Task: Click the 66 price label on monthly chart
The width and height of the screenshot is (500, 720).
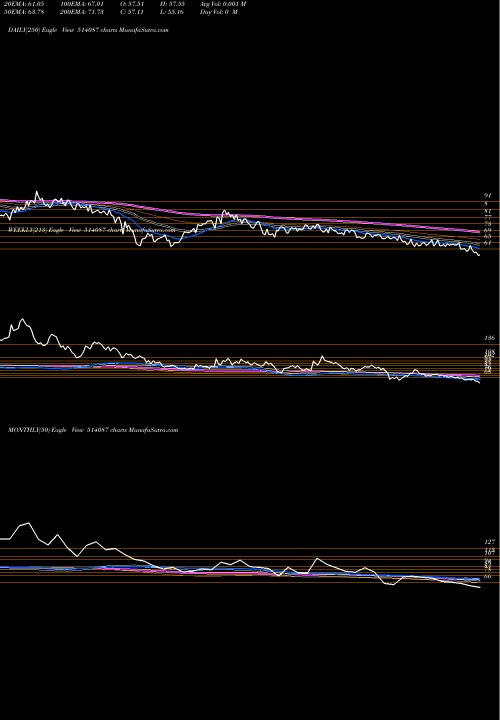Action: click(x=488, y=576)
